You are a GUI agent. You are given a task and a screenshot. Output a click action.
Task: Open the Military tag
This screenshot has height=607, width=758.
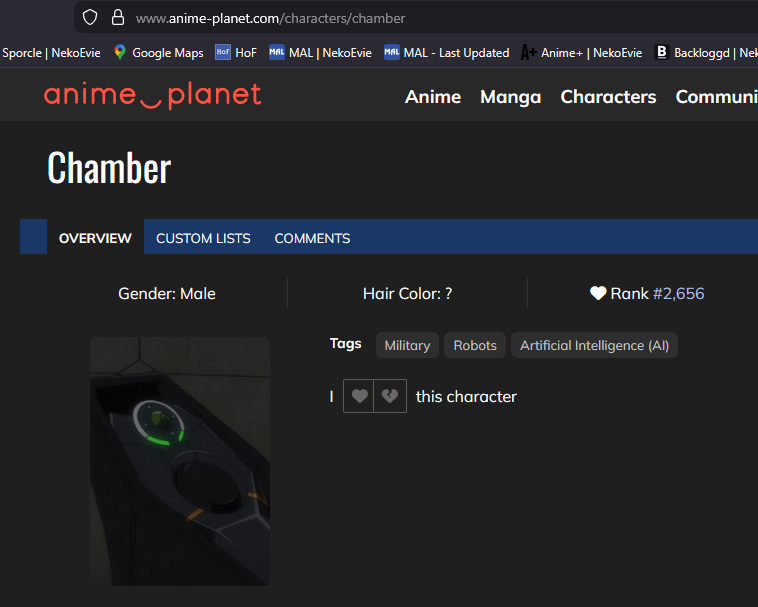point(407,345)
